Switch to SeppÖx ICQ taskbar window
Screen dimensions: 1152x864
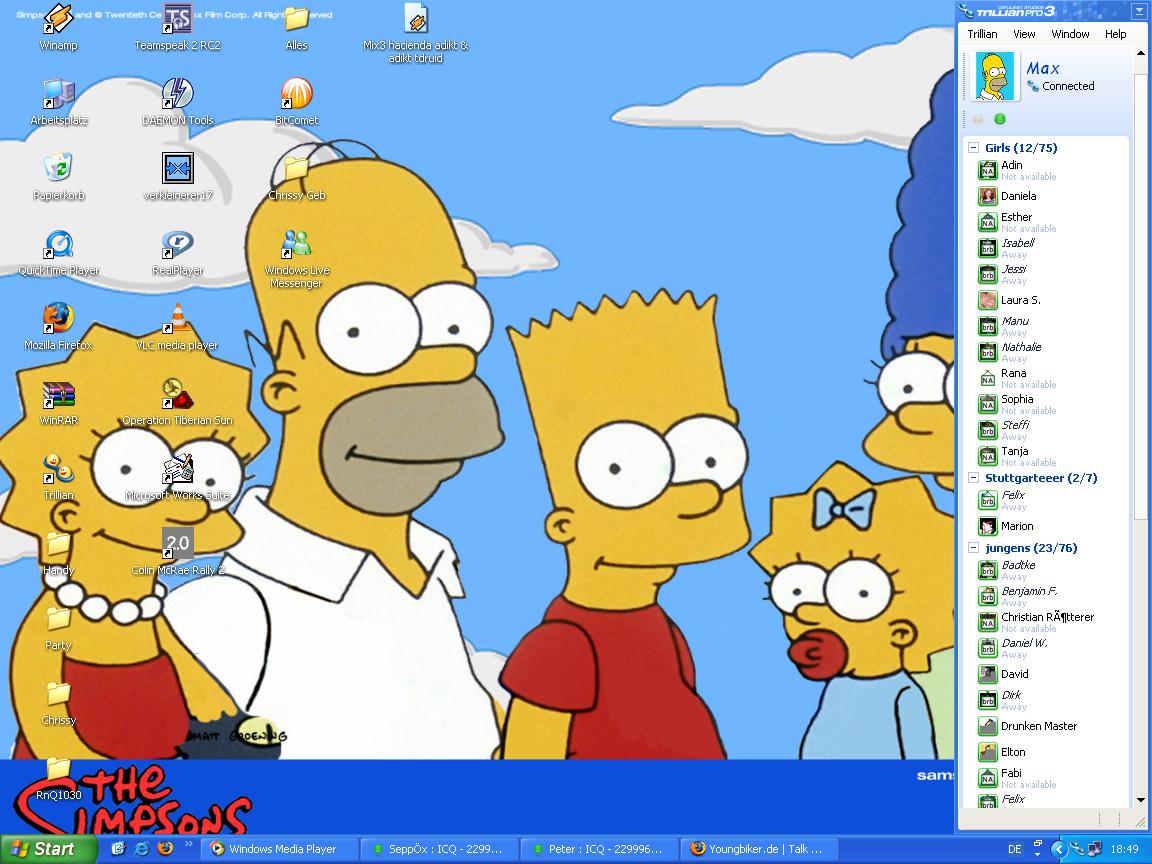click(442, 849)
